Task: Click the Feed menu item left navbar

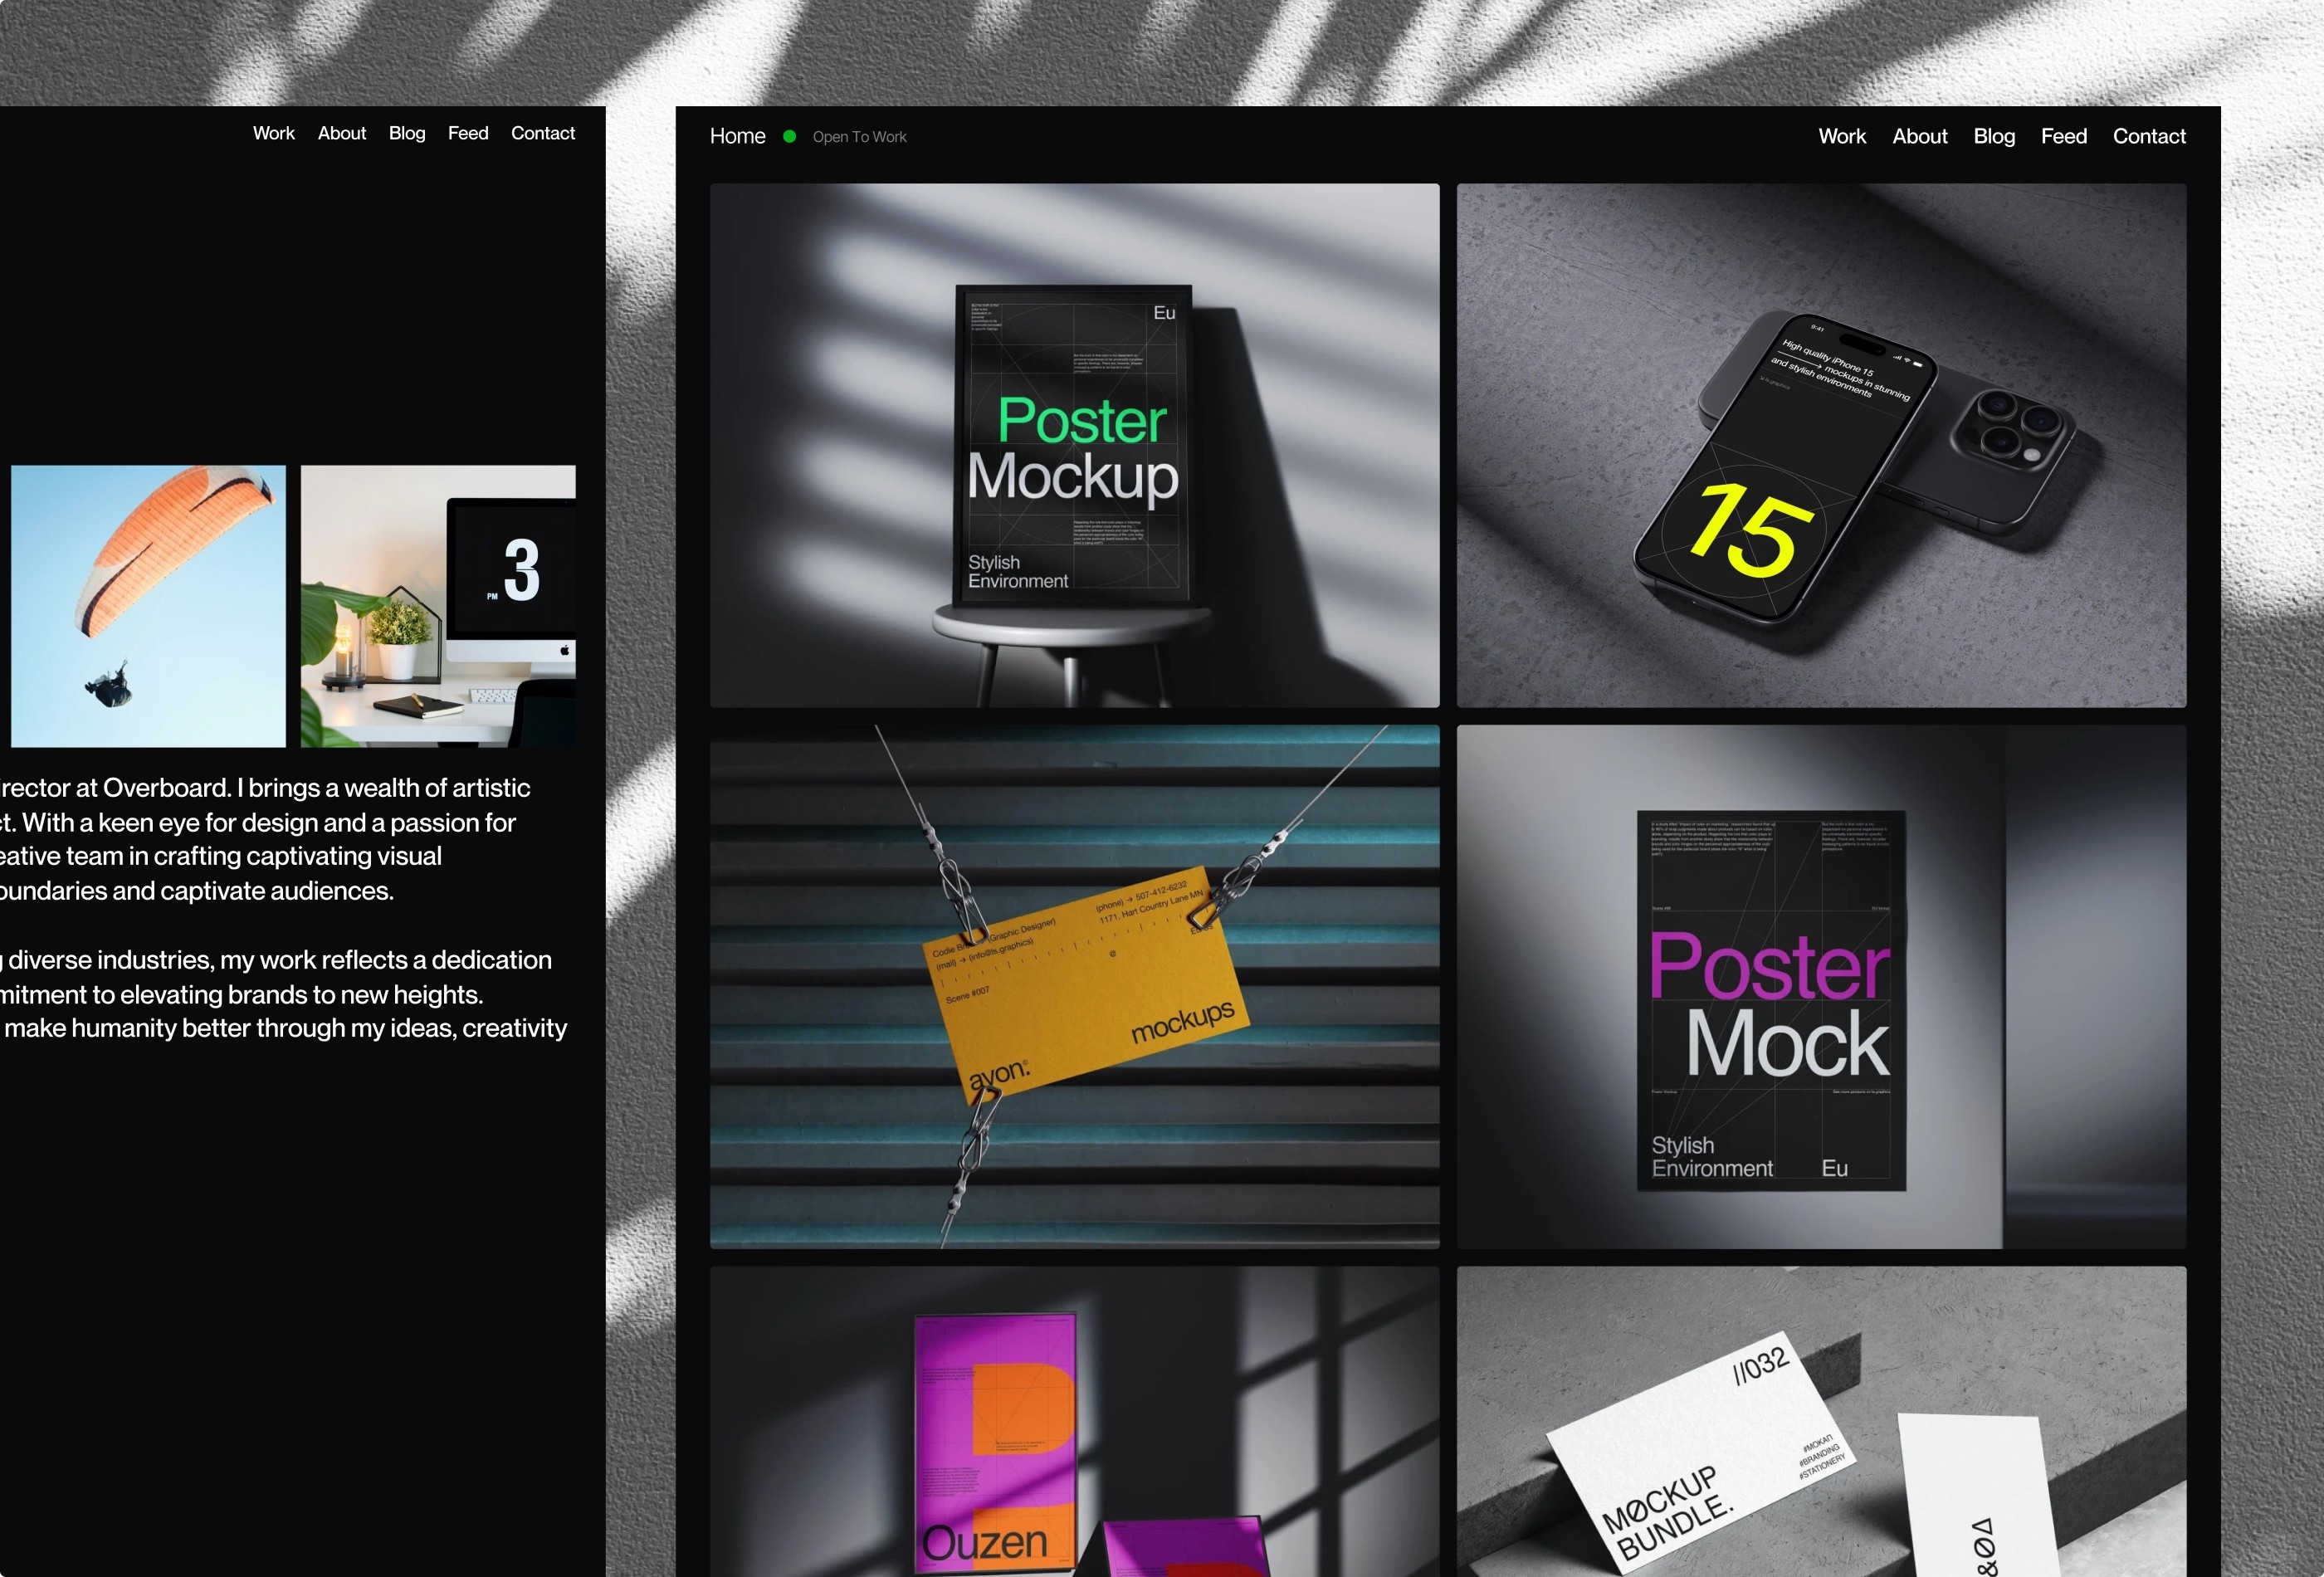Action: click(x=465, y=132)
